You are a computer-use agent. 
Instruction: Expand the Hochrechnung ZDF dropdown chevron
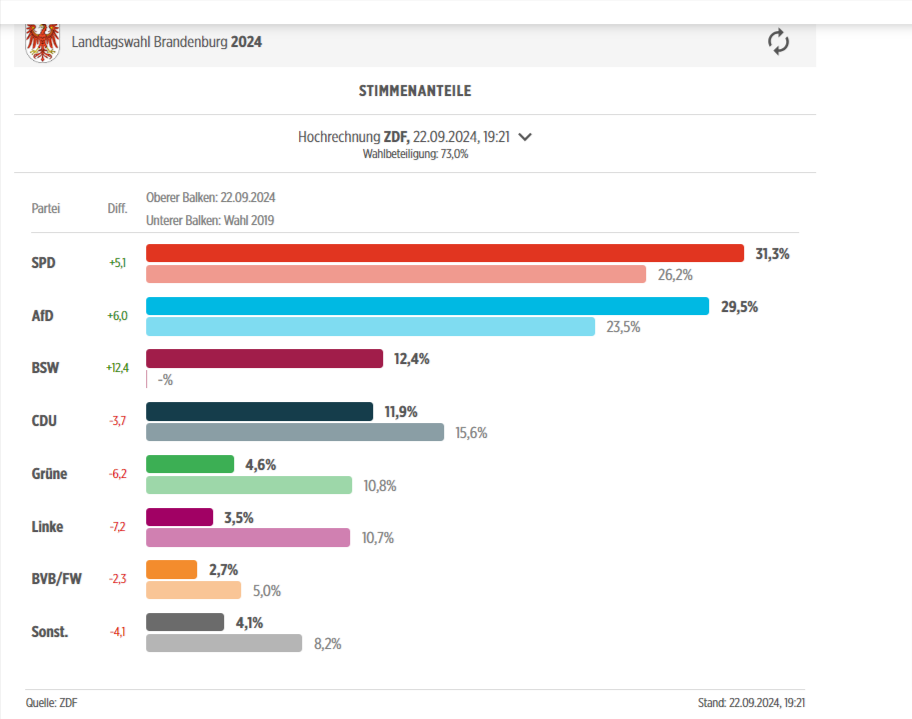point(525,137)
